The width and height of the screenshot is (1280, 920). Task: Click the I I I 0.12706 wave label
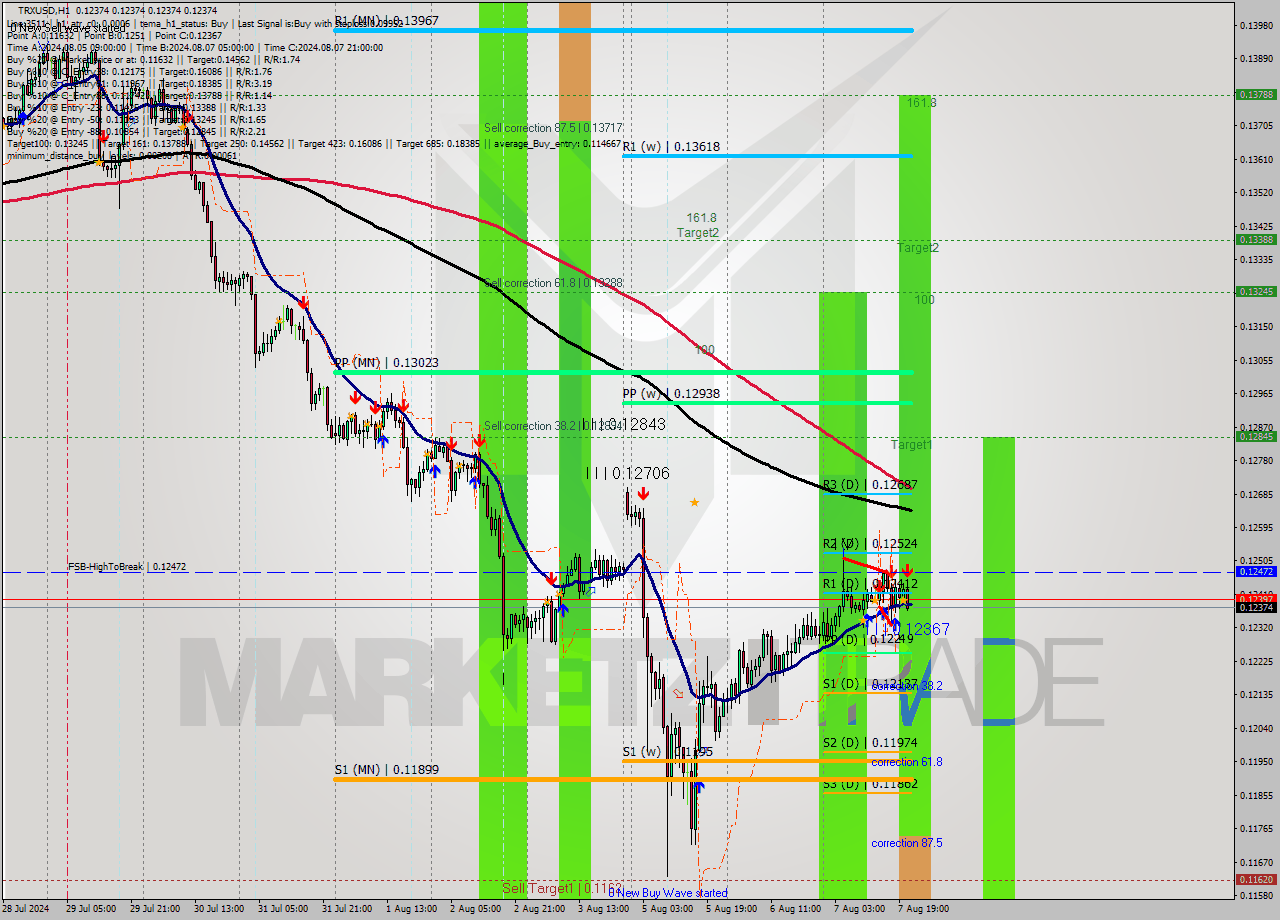628,473
